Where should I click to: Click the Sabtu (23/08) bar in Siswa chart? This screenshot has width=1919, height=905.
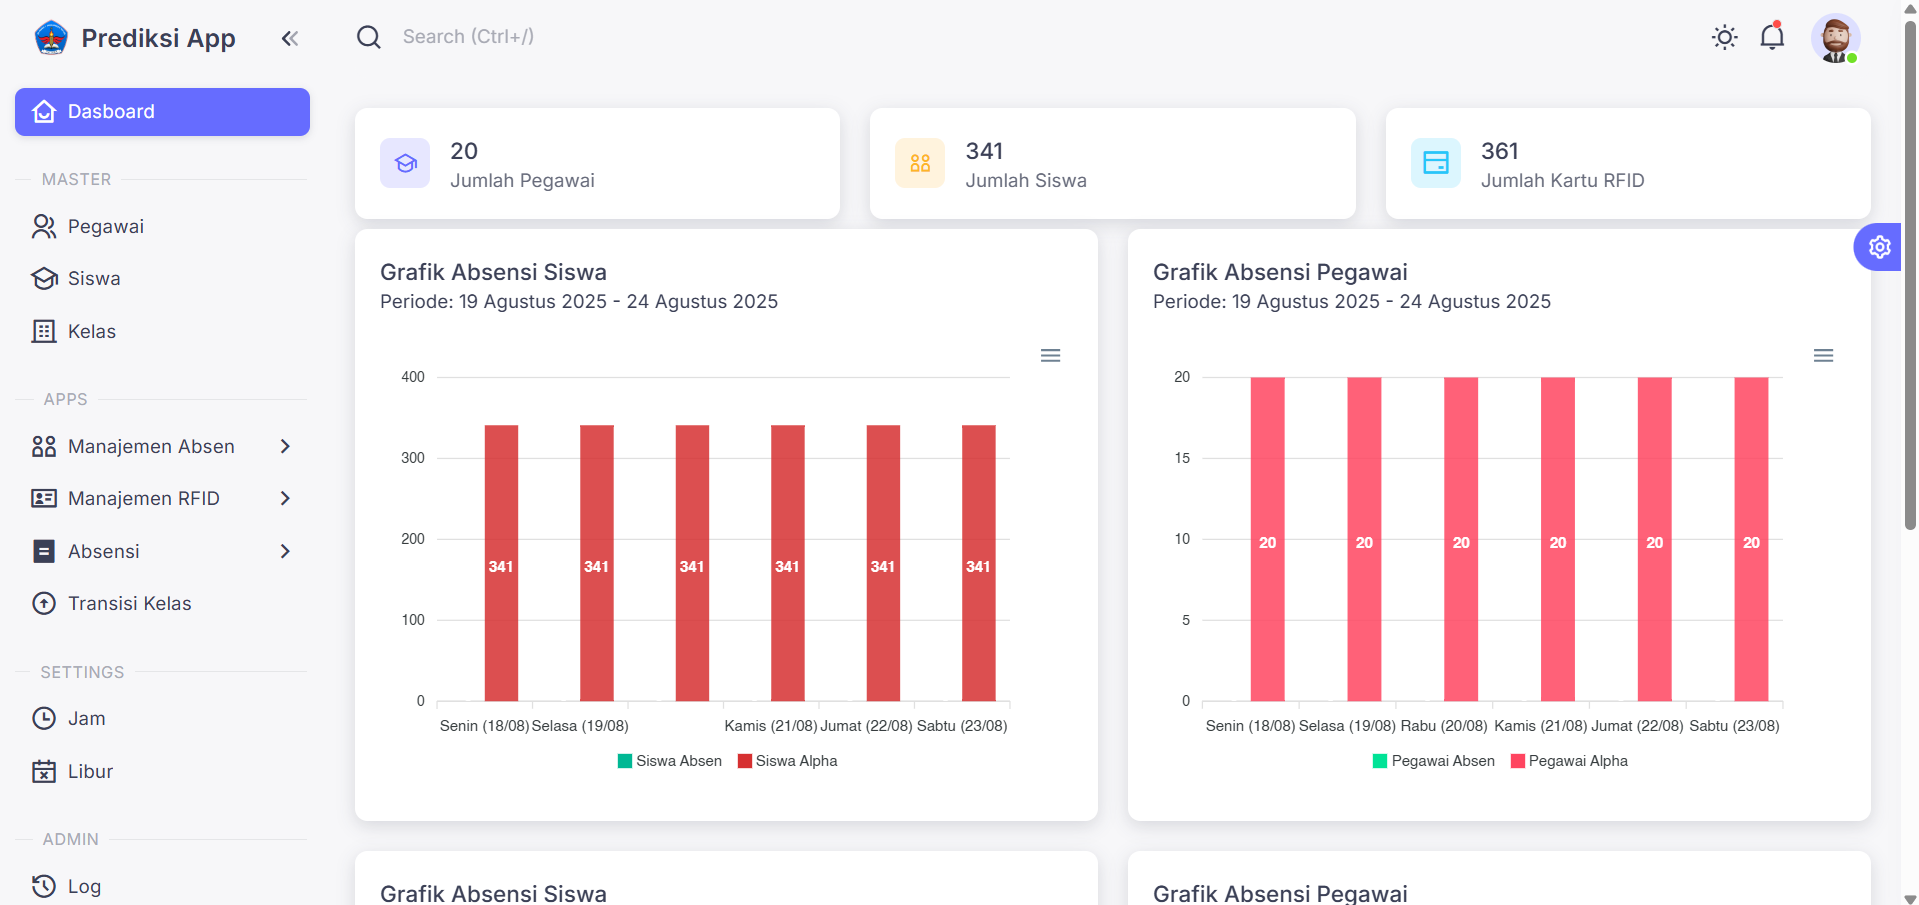(x=978, y=563)
